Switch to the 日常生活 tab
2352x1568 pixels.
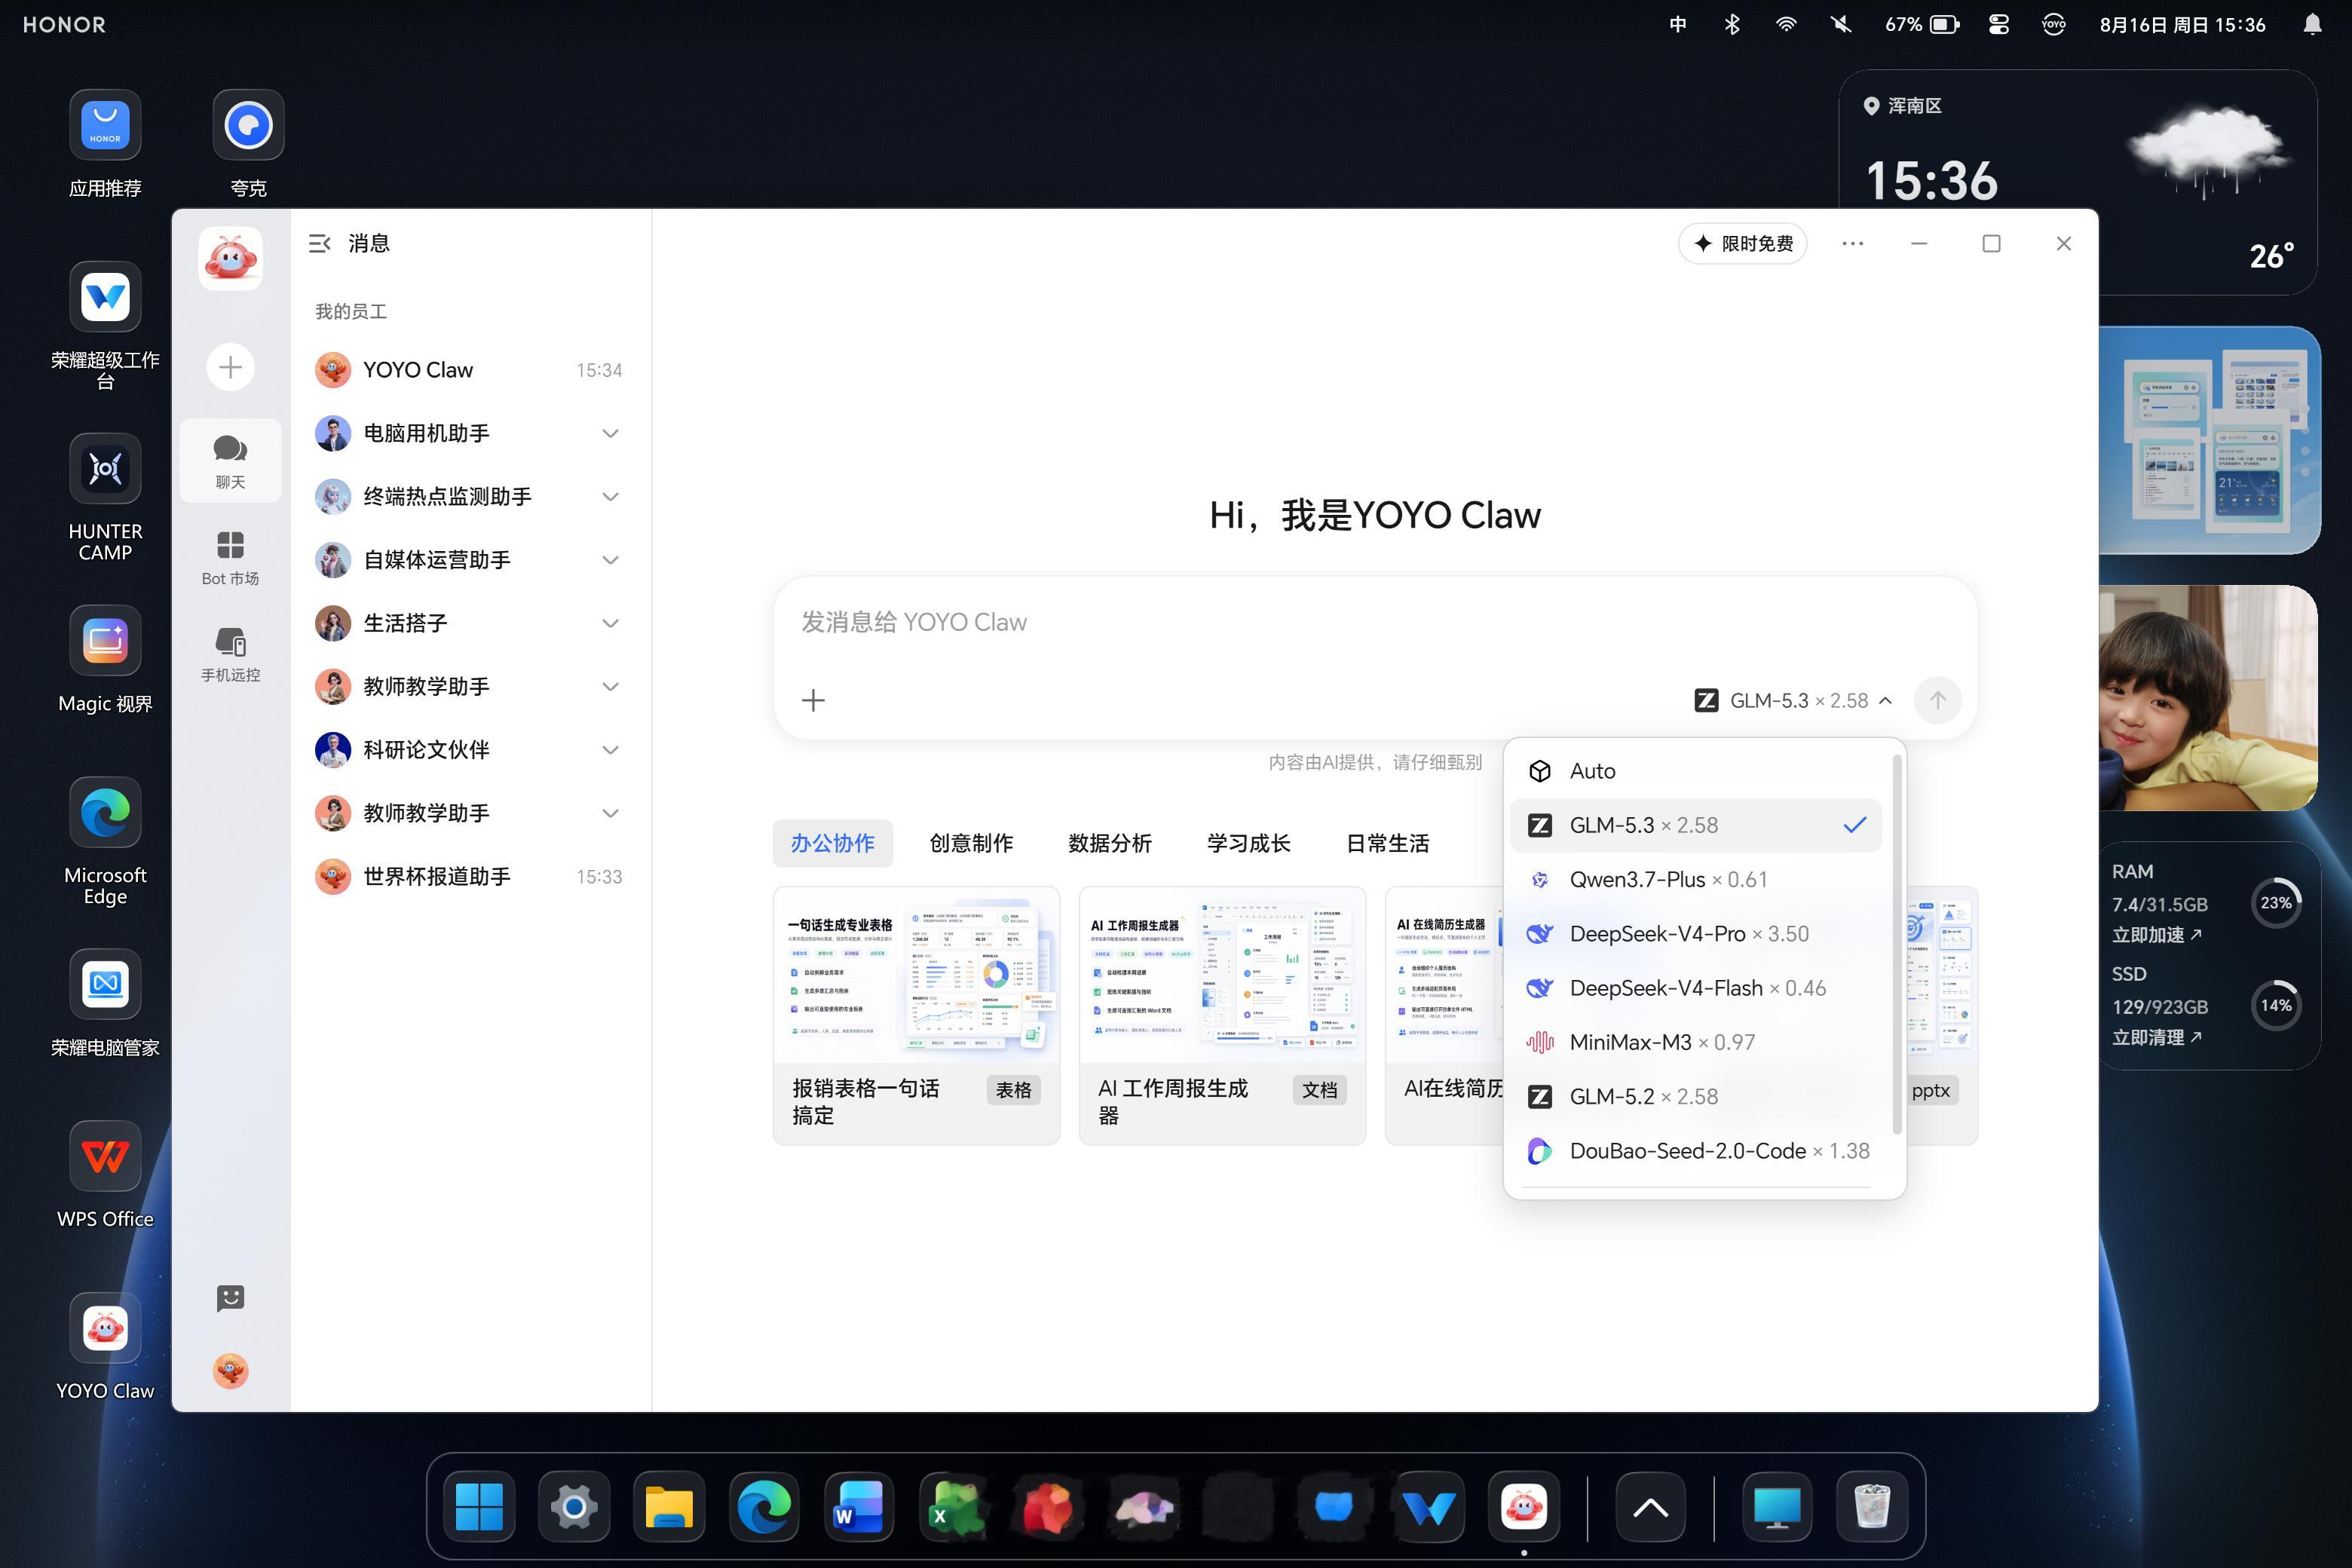(x=1388, y=843)
